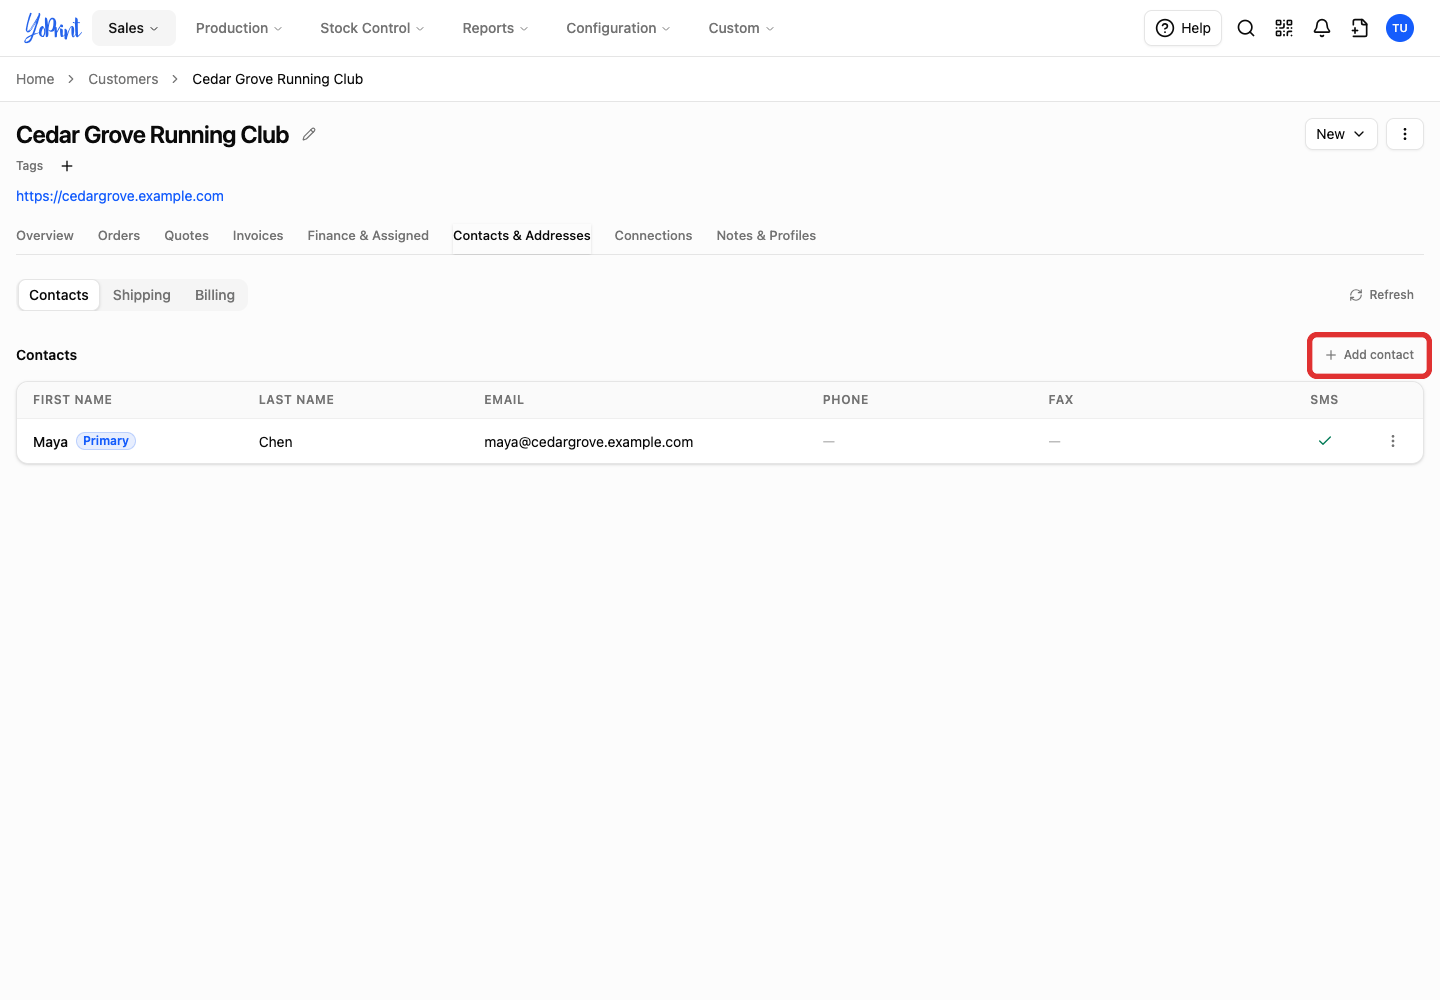
Task: Select Contacts & Addresses tab
Action: (522, 236)
